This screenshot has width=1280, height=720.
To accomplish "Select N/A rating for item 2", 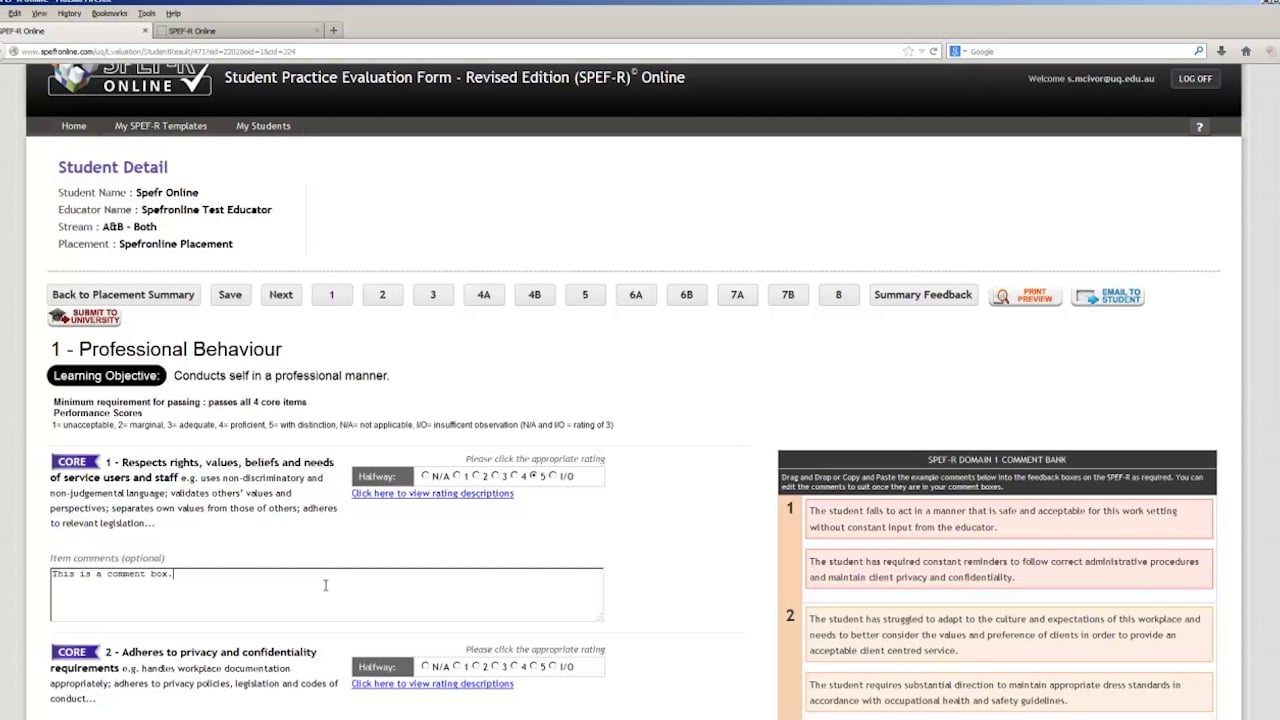I will click(426, 665).
